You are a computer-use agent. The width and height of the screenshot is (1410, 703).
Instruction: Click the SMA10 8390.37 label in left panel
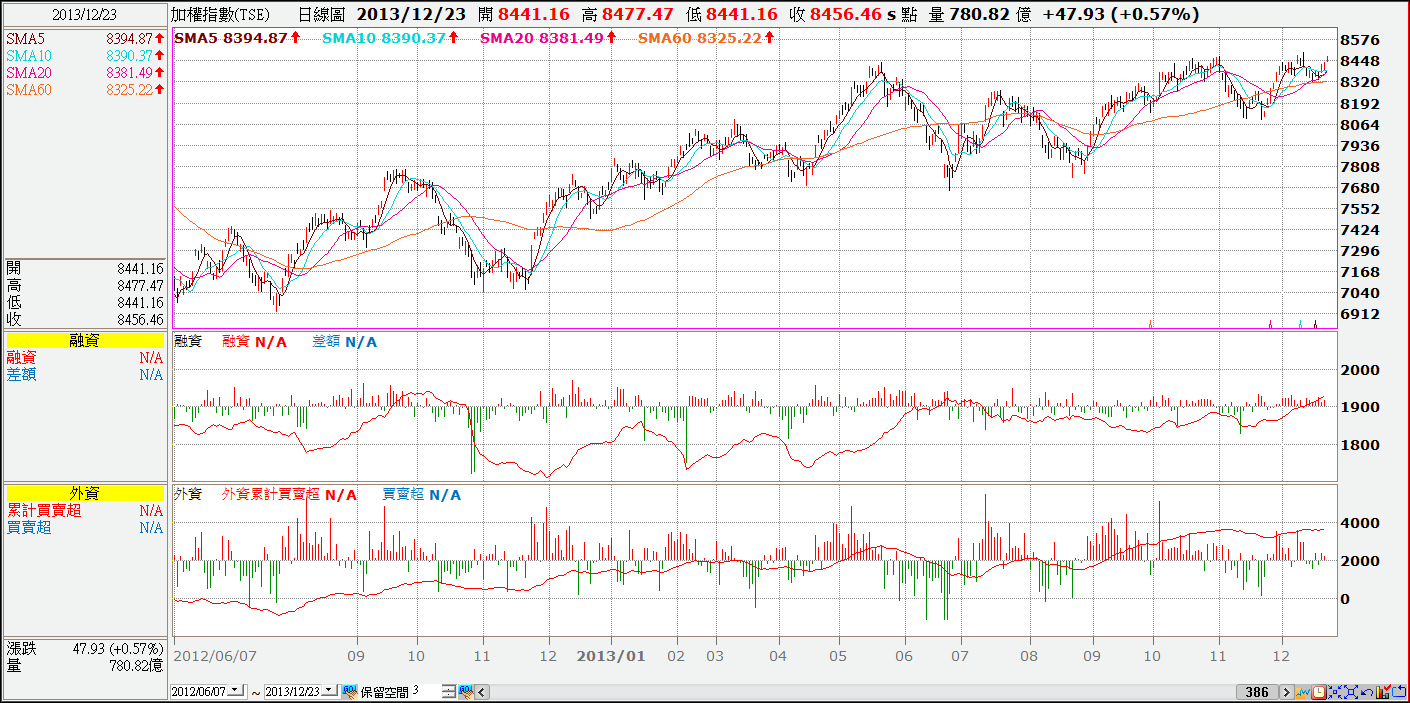(x=85, y=55)
